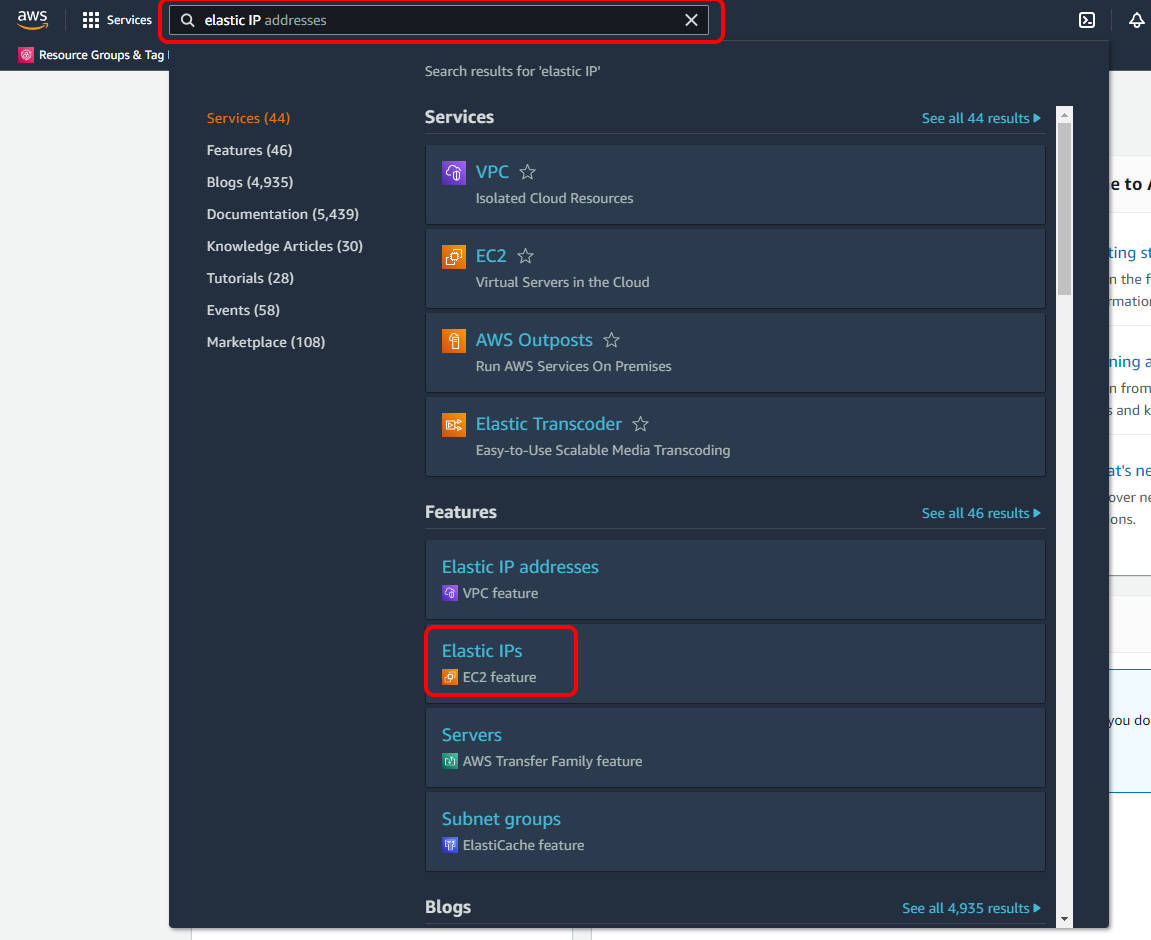Open the CloudShell terminal icon
Screen dimensions: 1151x940
tap(1087, 21)
